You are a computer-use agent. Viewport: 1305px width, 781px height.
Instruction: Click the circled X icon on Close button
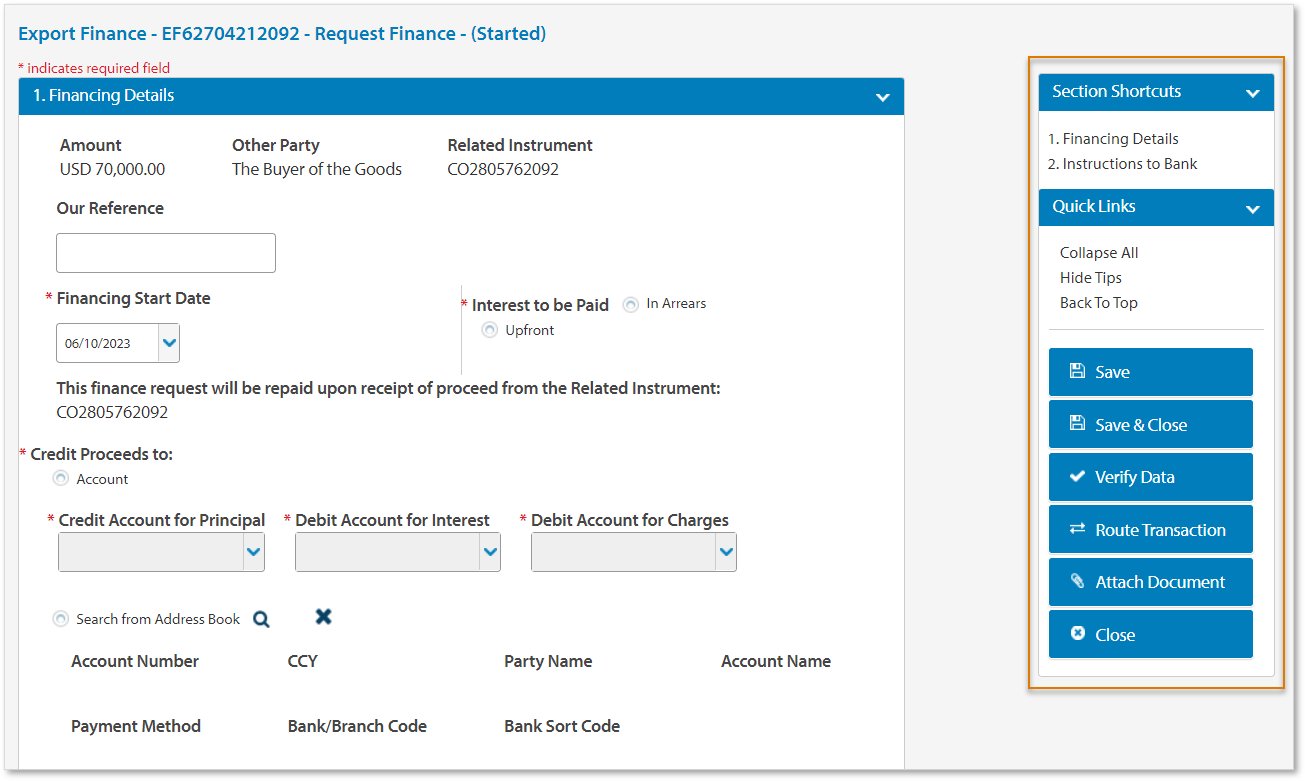click(x=1077, y=634)
